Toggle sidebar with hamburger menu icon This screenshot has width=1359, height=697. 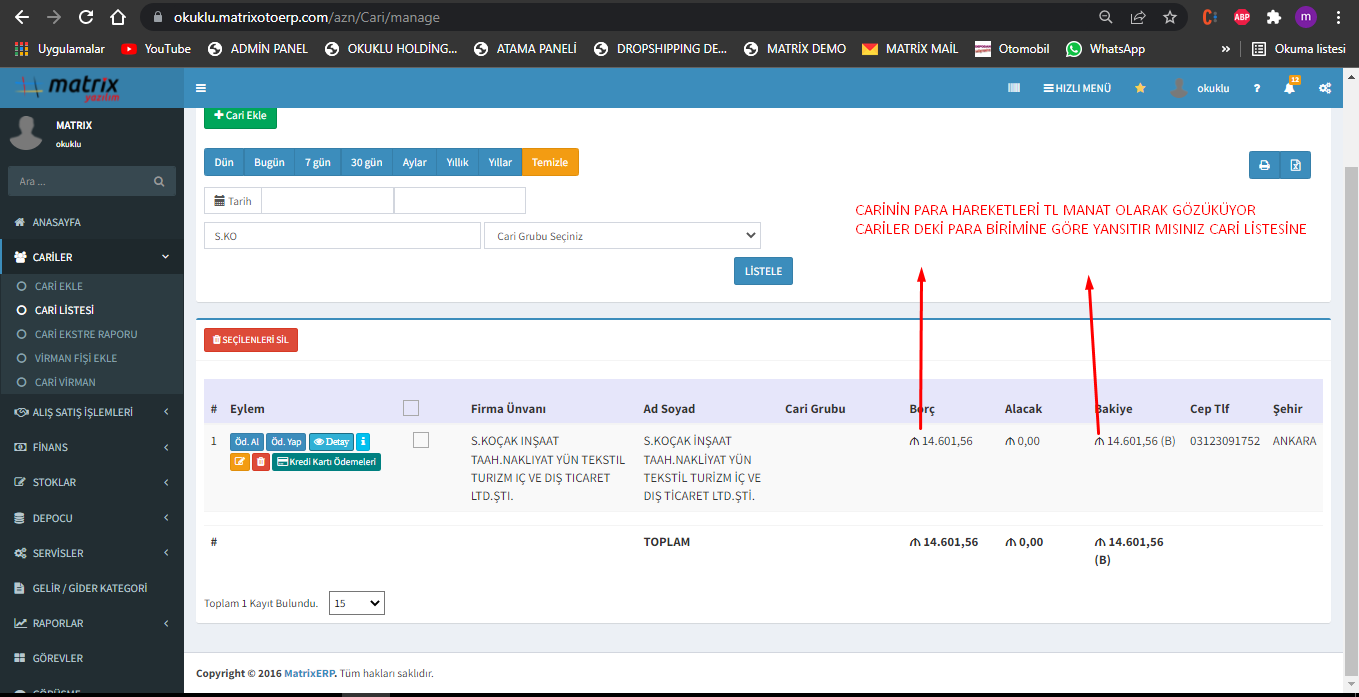201,88
